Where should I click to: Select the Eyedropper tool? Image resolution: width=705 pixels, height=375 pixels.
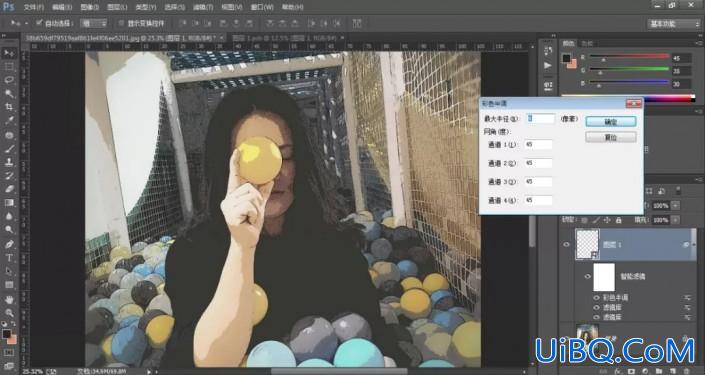[x=9, y=121]
